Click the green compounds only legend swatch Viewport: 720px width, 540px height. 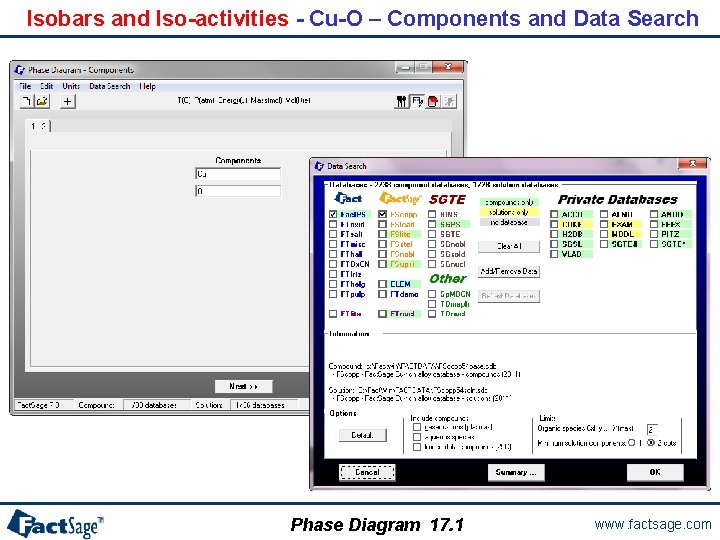click(x=509, y=202)
